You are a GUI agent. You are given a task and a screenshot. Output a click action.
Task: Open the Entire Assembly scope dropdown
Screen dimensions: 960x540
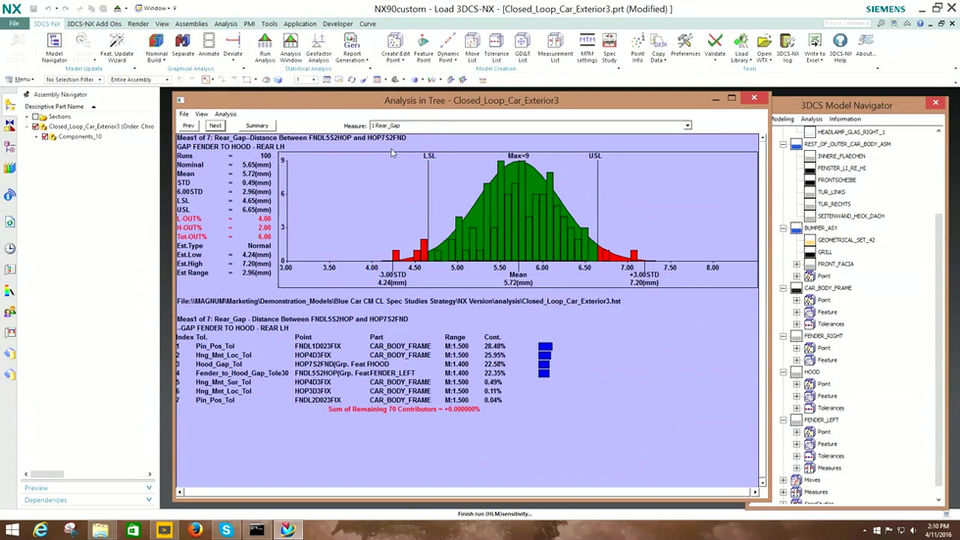click(x=139, y=80)
